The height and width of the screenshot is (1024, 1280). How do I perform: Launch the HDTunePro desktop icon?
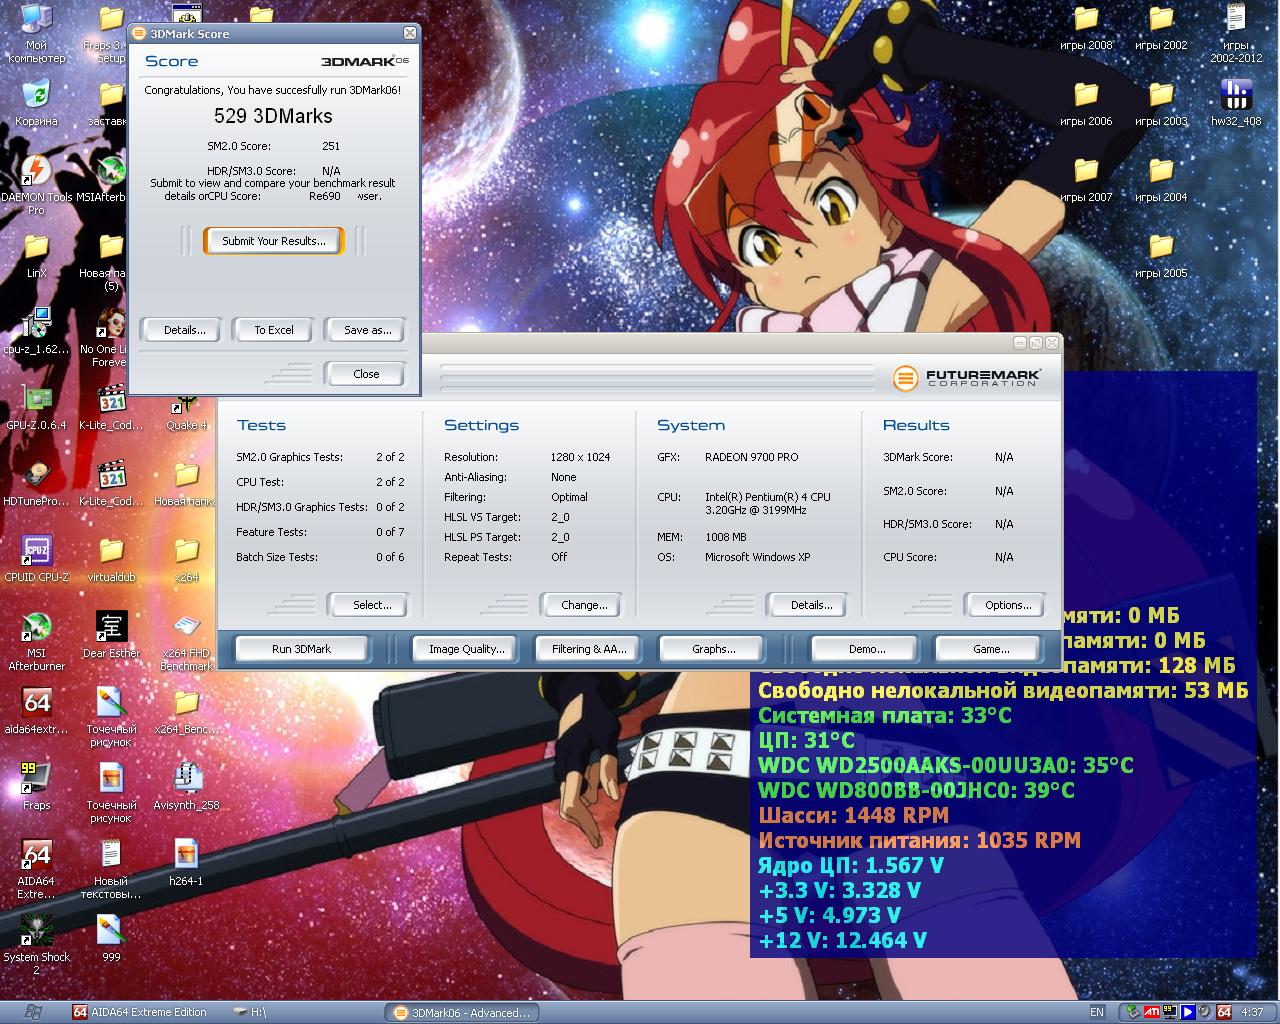click(x=37, y=483)
